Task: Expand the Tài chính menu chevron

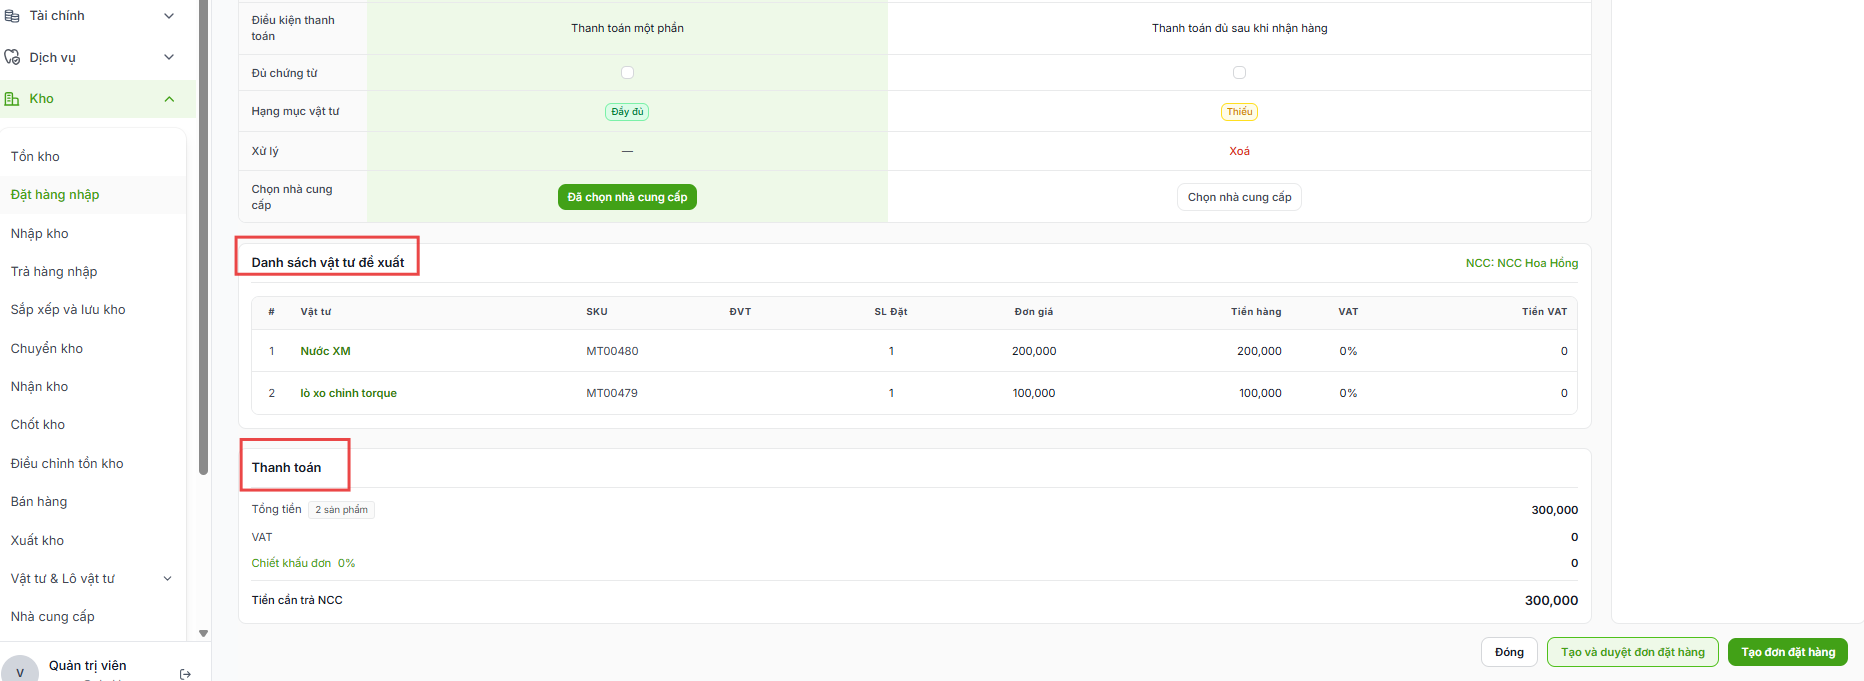Action: (x=169, y=16)
